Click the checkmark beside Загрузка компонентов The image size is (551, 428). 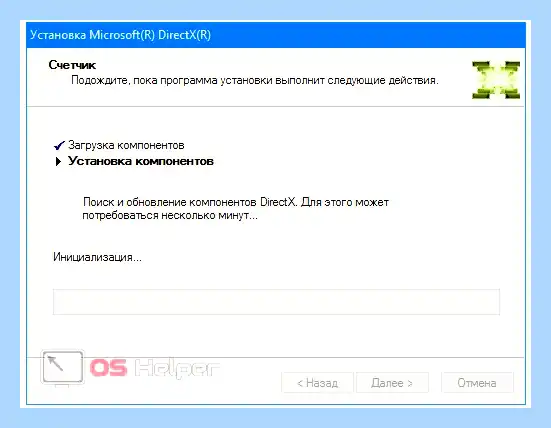[59, 145]
